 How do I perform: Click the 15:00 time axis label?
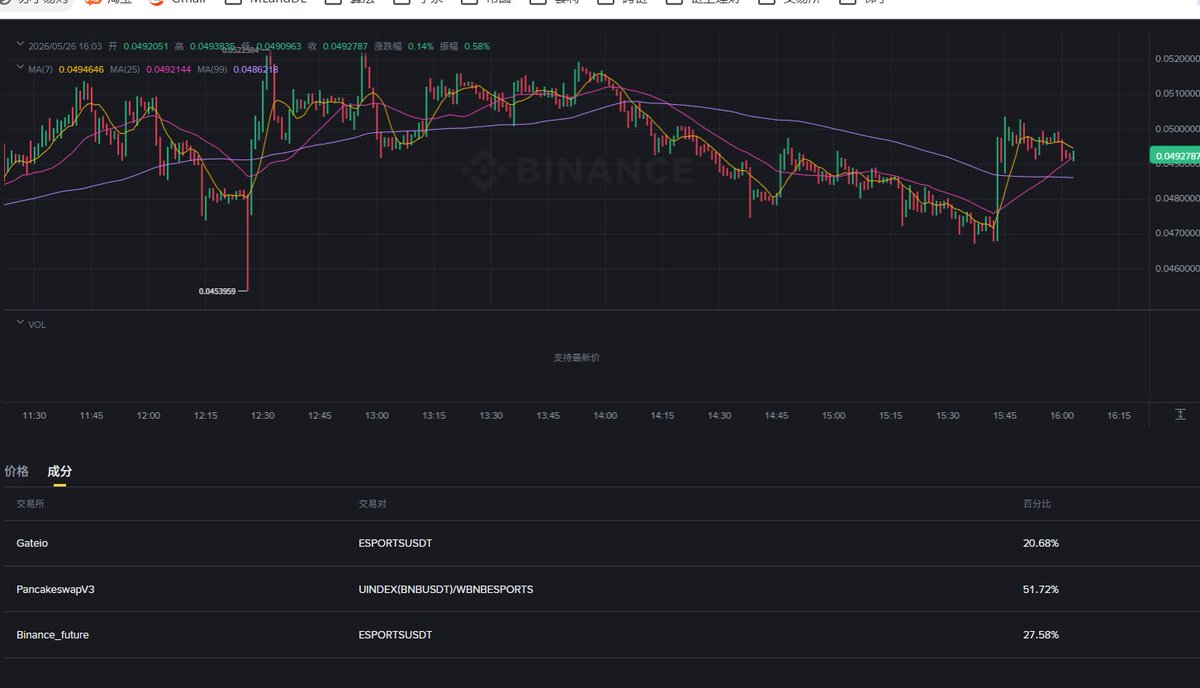coord(833,415)
